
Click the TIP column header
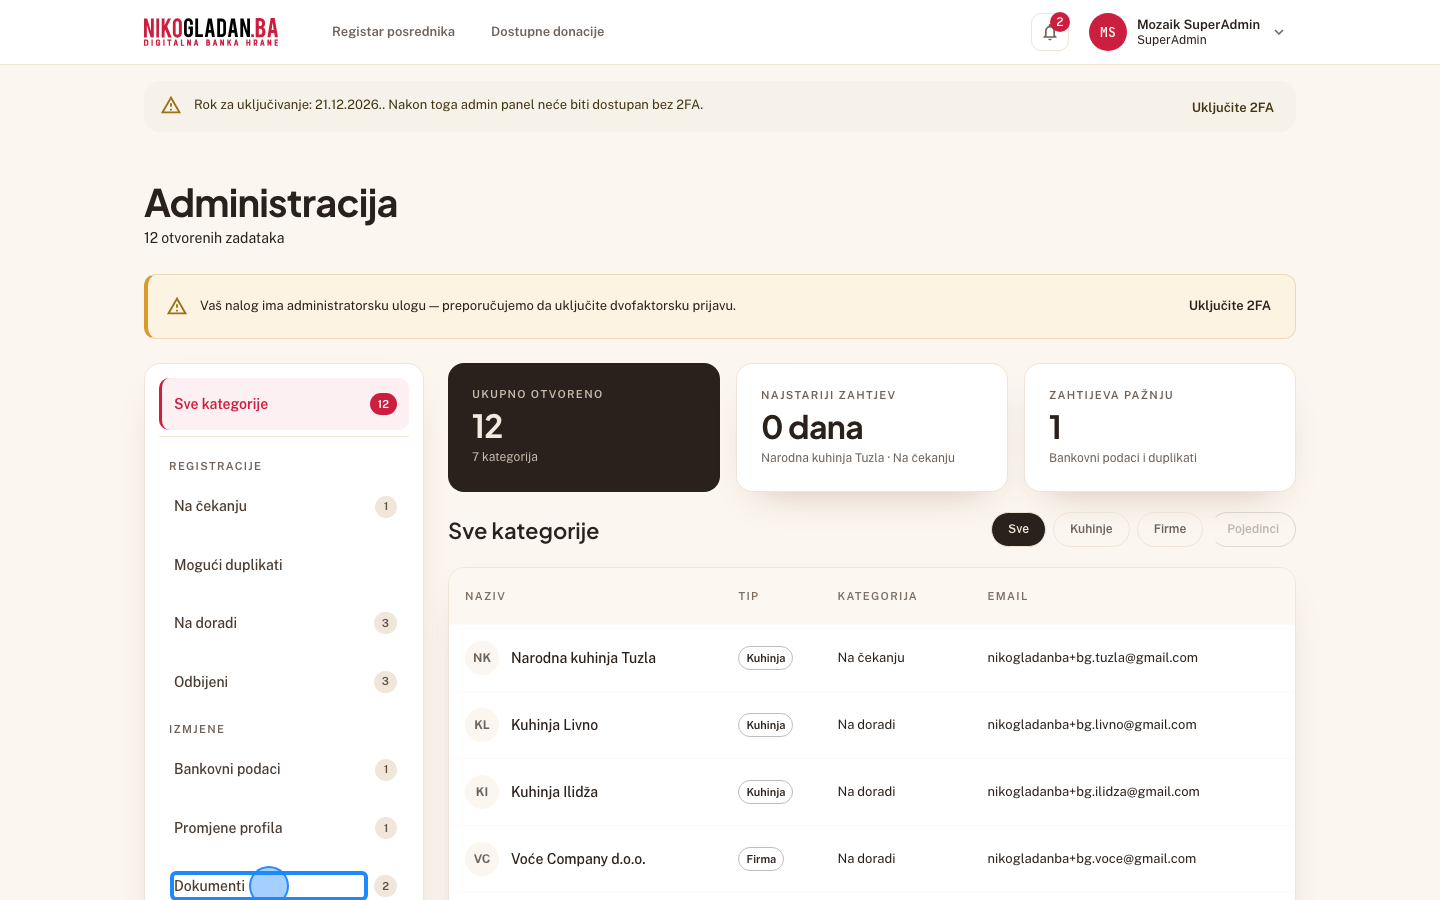(749, 596)
